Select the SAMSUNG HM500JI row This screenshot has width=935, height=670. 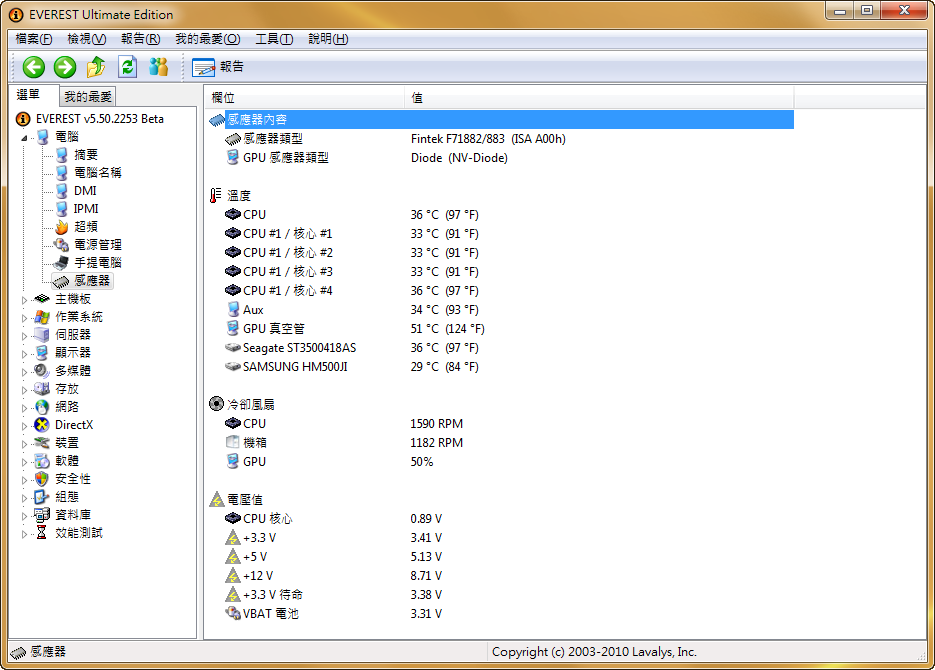coord(501,367)
